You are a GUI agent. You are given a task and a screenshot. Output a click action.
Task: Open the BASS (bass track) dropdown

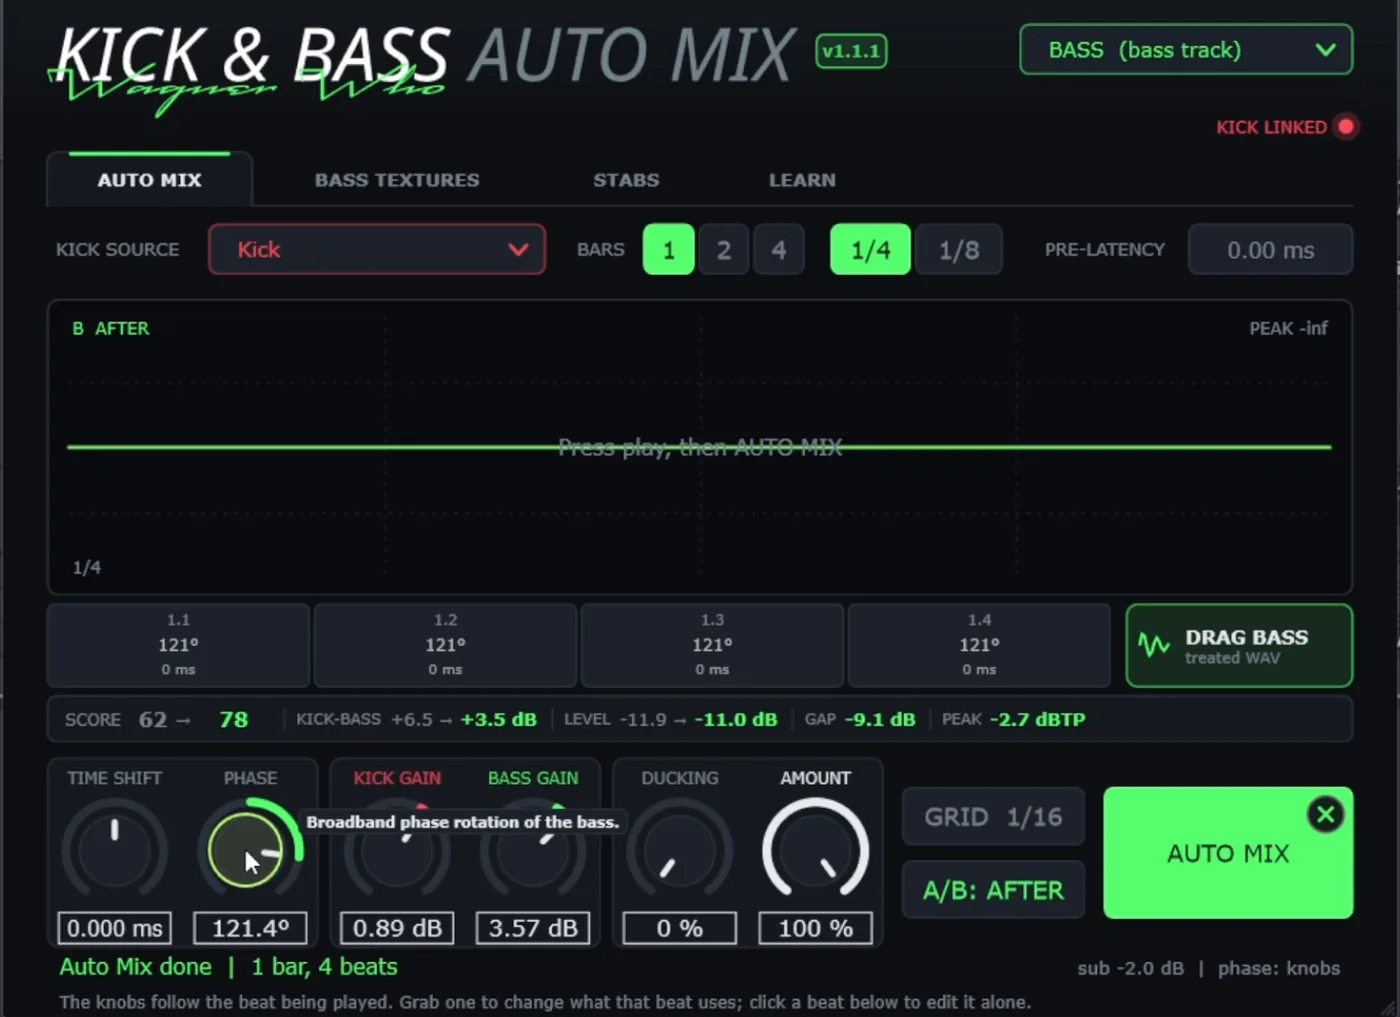[1186, 50]
